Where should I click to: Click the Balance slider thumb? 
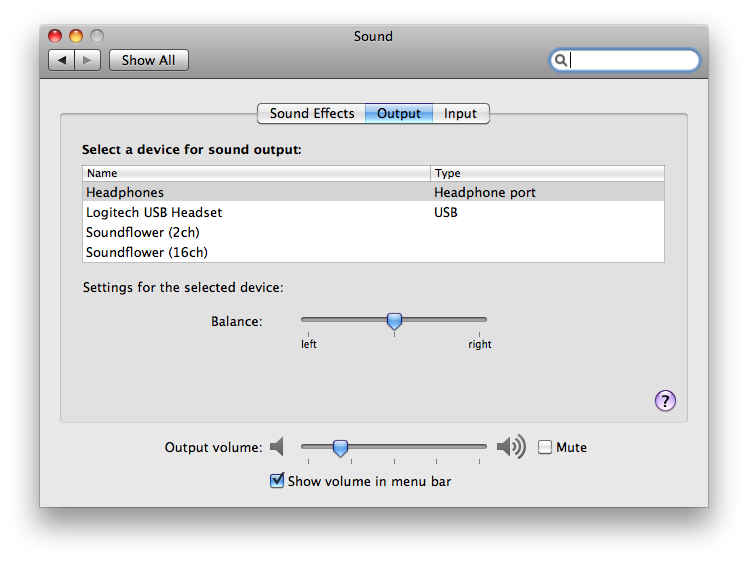coord(394,322)
